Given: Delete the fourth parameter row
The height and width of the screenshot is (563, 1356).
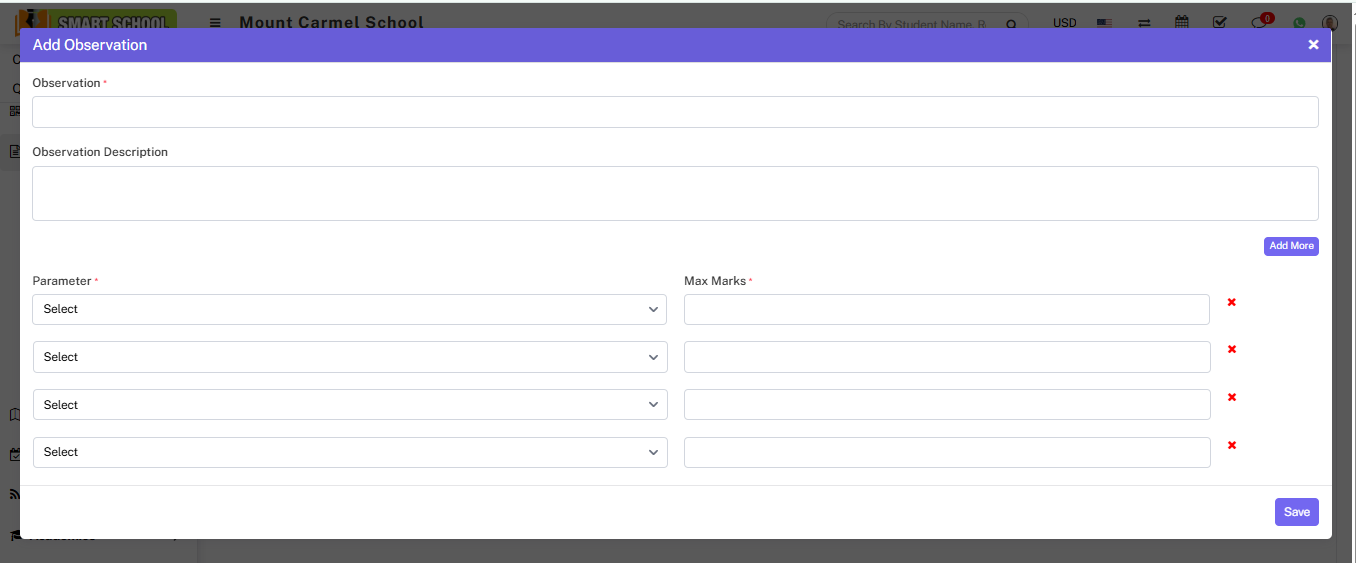Looking at the screenshot, I should tap(1231, 446).
